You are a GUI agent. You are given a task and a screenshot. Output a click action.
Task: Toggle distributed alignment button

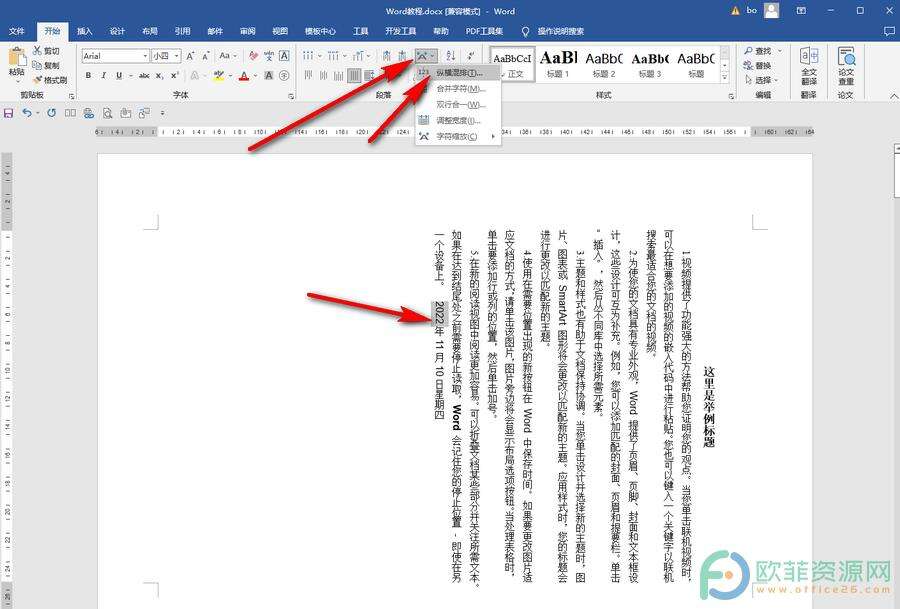(368, 75)
